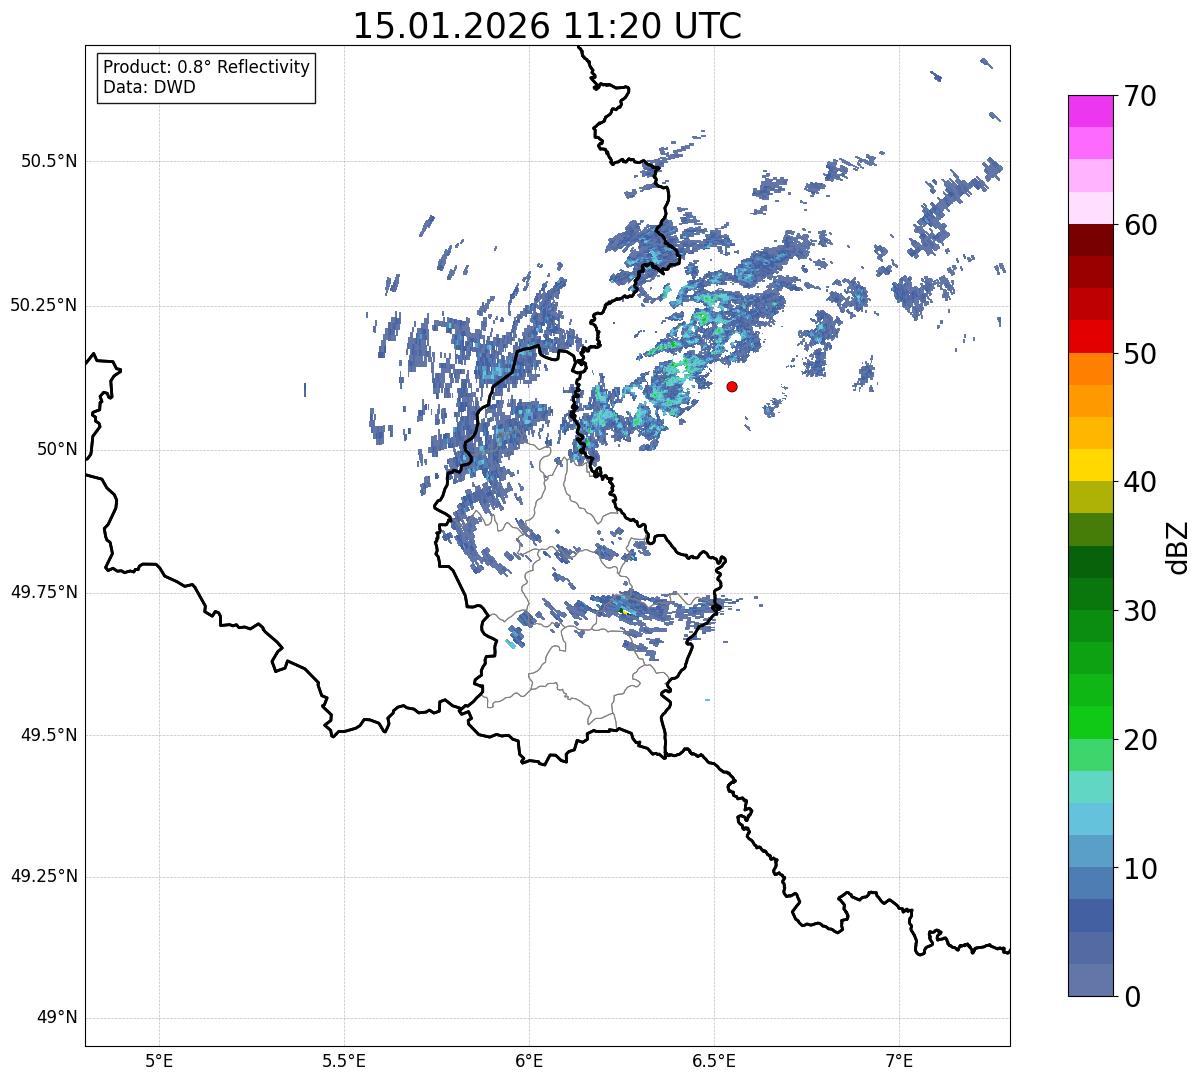Click the 49.75°N latitude label
This screenshot has width=1202, height=1081.
[43, 592]
